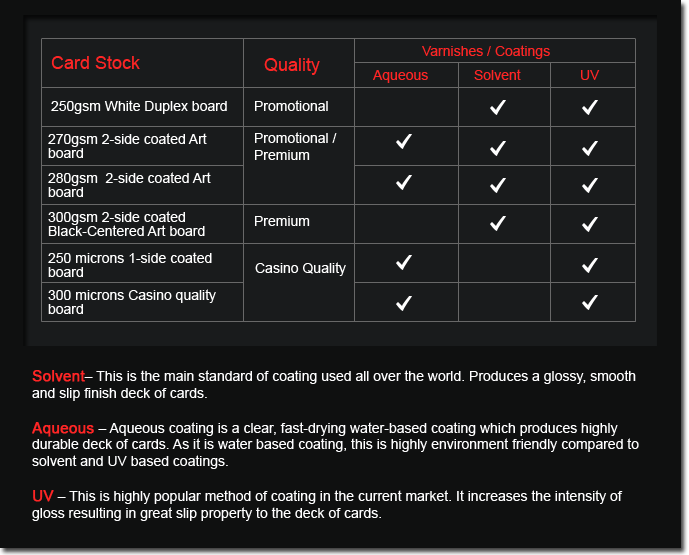Click the 250gsm White Duplex board cell
Screen dimensions: 689x555
(139, 106)
